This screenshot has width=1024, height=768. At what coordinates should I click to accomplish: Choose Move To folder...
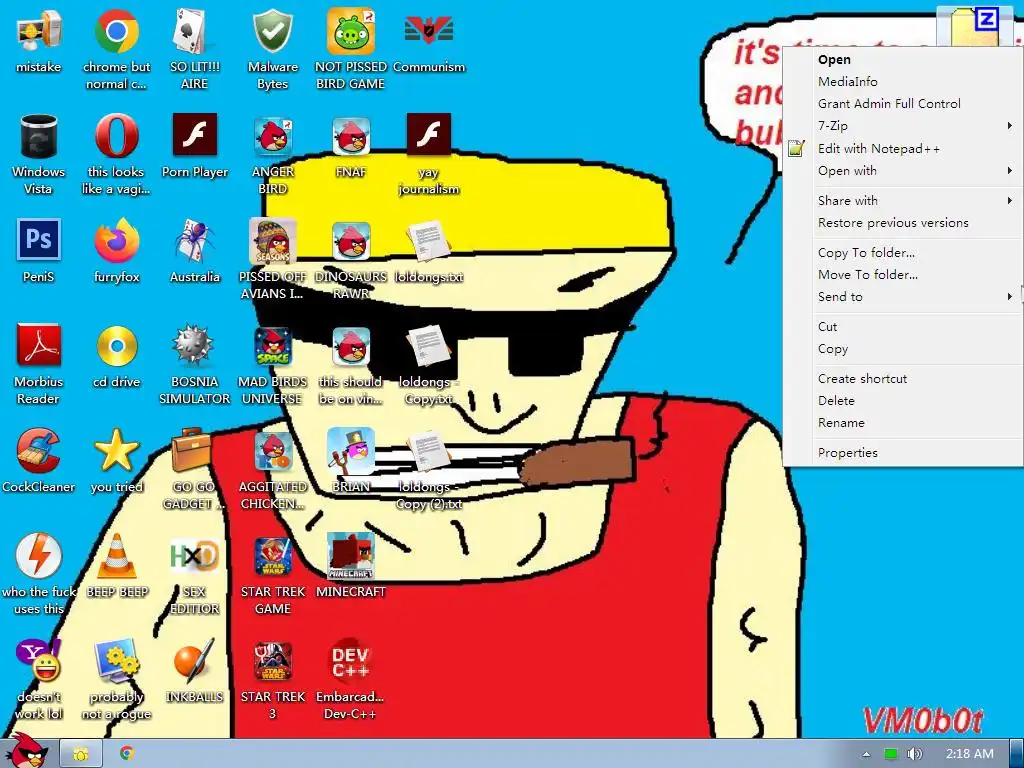pos(903,275)
